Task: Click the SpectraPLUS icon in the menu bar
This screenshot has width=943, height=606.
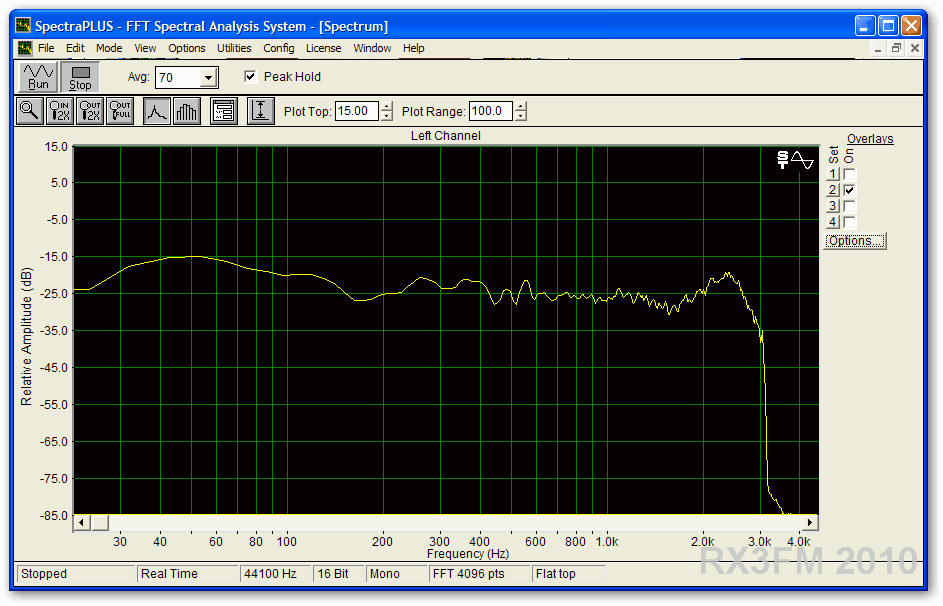Action: point(25,48)
